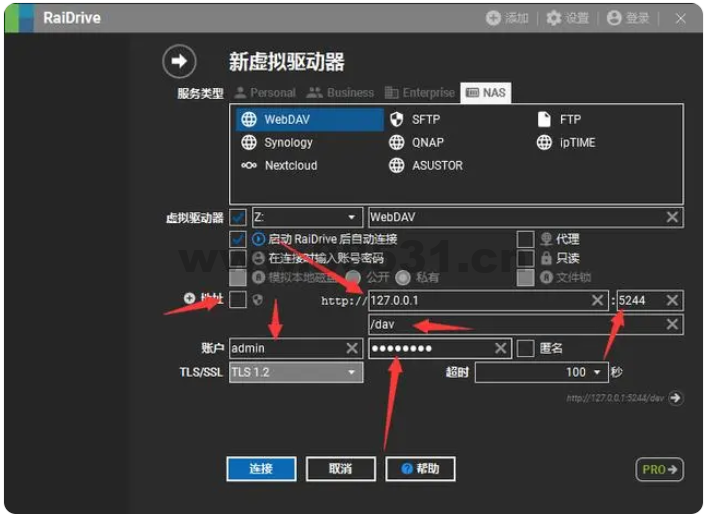Click the 帮助 button
The height and width of the screenshot is (514, 705).
[x=420, y=469]
